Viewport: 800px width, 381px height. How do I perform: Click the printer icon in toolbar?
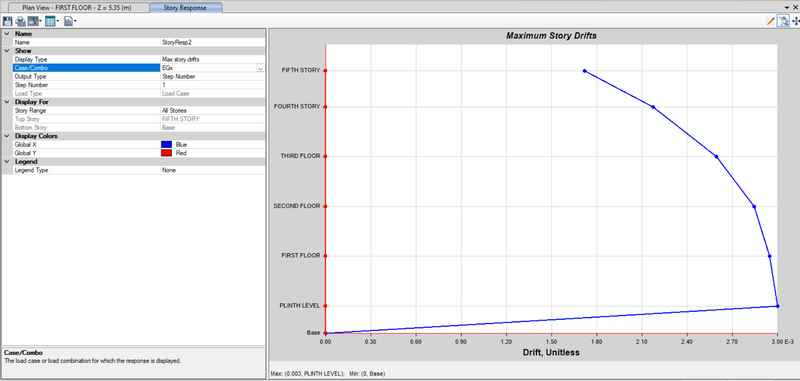click(x=20, y=21)
